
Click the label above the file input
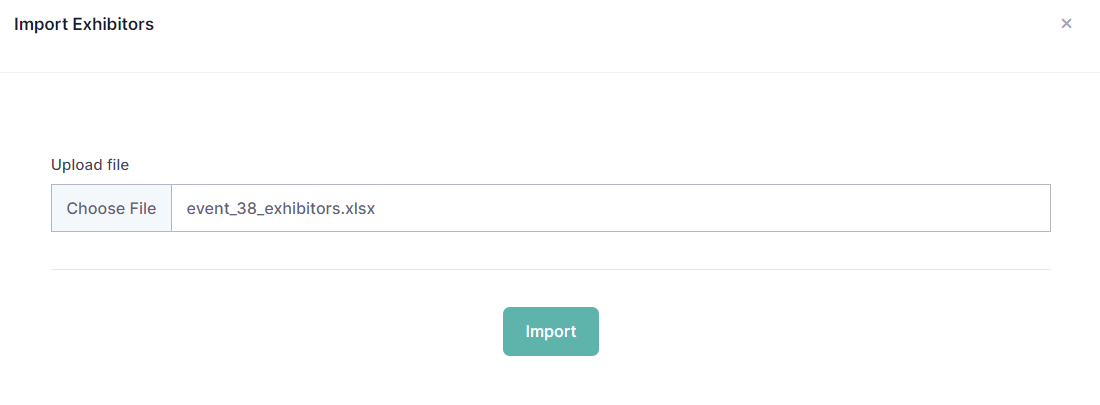pyautogui.click(x=90, y=164)
